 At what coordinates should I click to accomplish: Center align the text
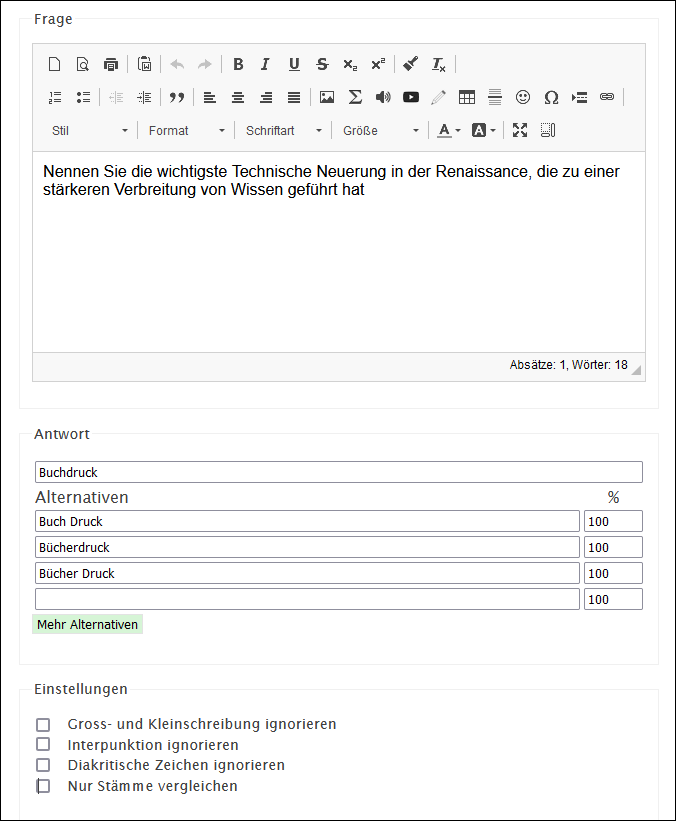238,97
